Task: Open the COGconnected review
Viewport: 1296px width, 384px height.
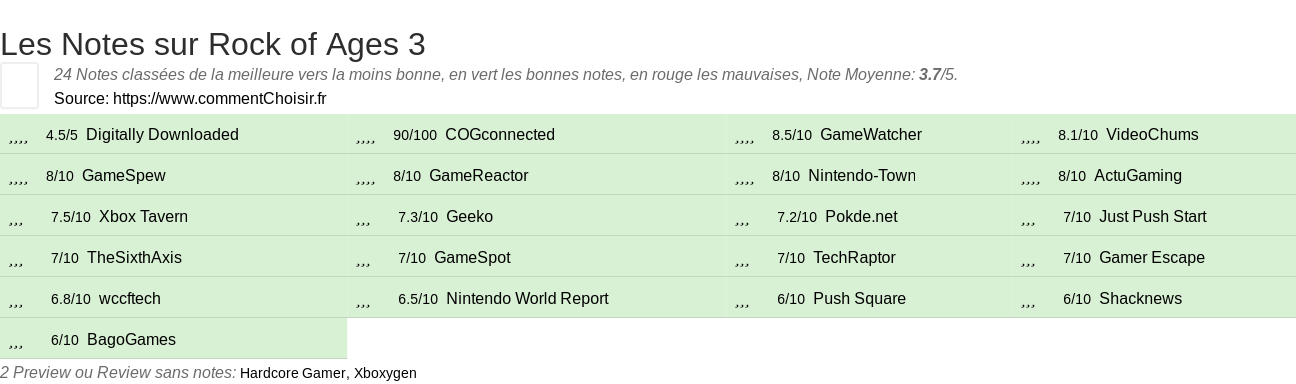Action: (x=500, y=134)
